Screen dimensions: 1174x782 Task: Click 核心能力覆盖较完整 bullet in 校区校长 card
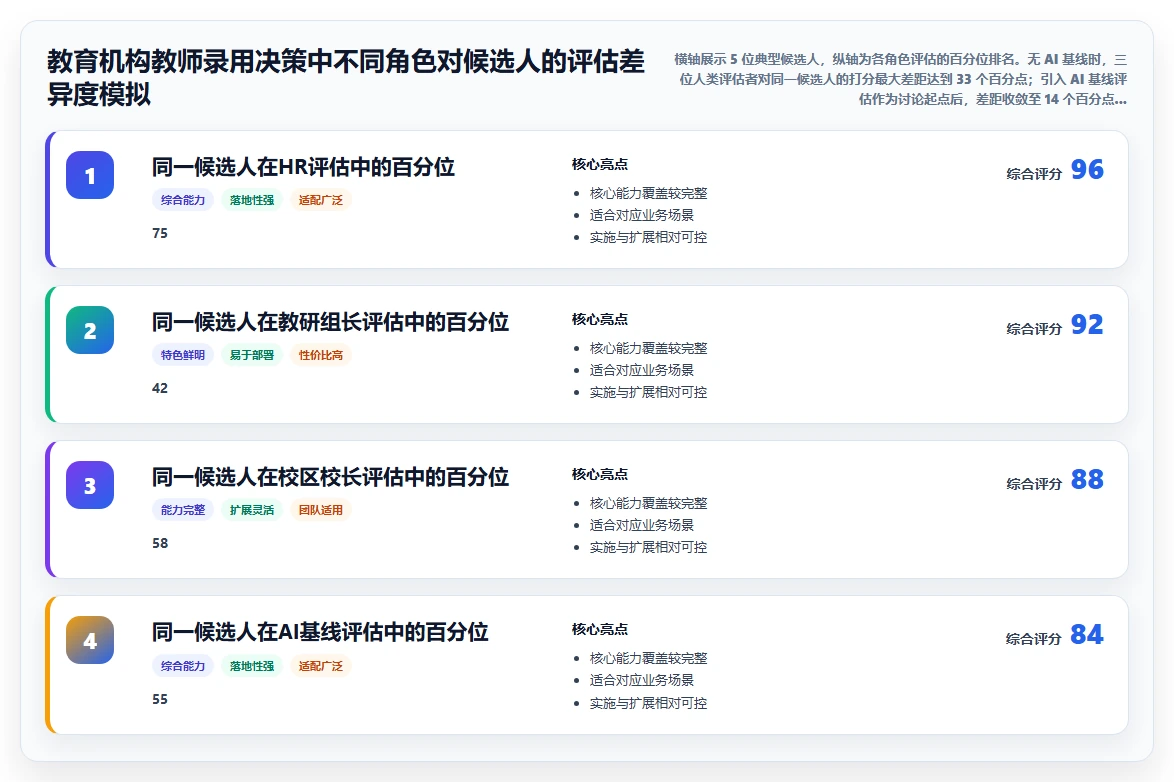[648, 503]
